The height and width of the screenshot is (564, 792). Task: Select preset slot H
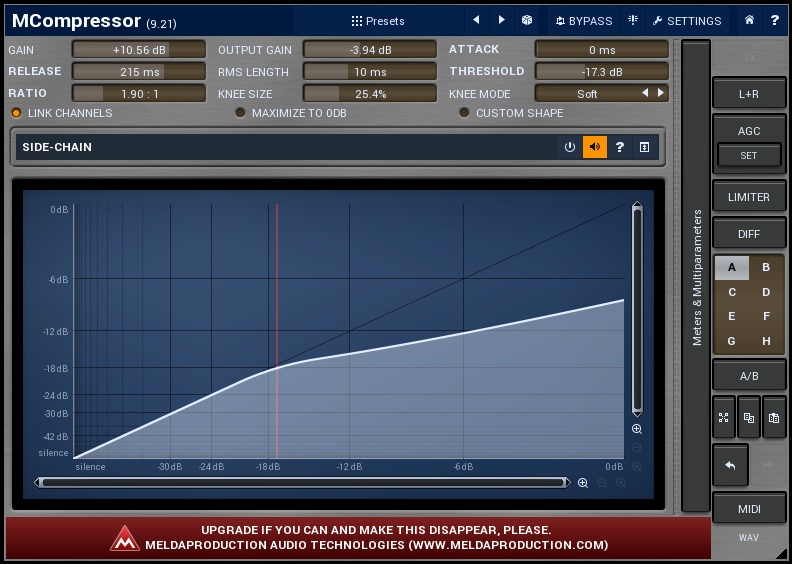click(x=766, y=341)
